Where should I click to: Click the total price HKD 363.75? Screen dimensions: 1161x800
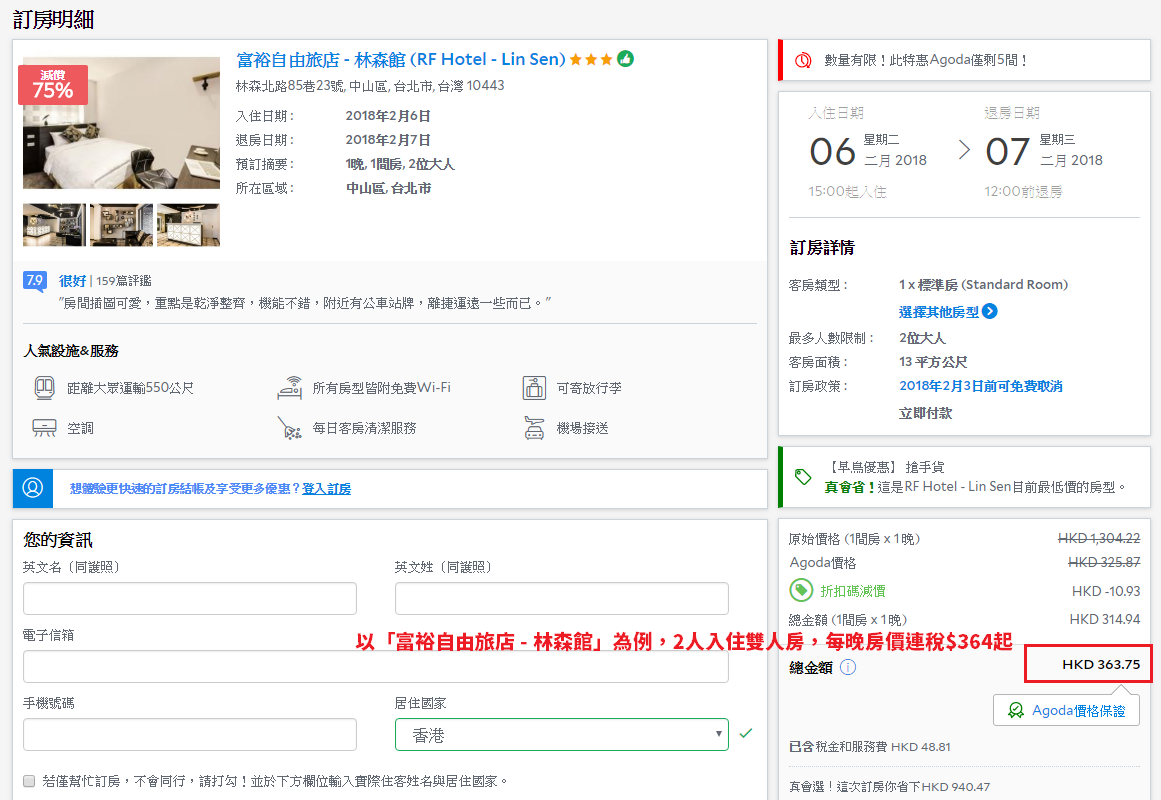click(x=1101, y=664)
